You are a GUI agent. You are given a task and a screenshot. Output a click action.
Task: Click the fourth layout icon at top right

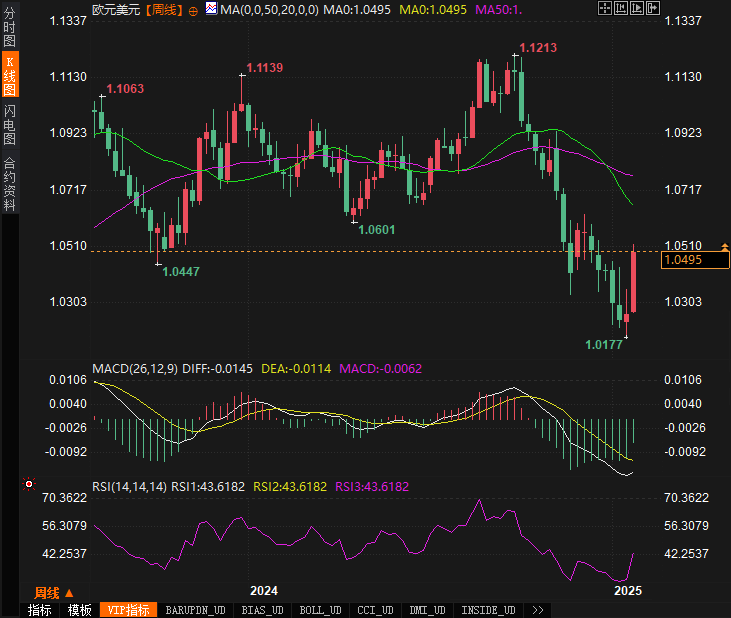click(x=652, y=9)
